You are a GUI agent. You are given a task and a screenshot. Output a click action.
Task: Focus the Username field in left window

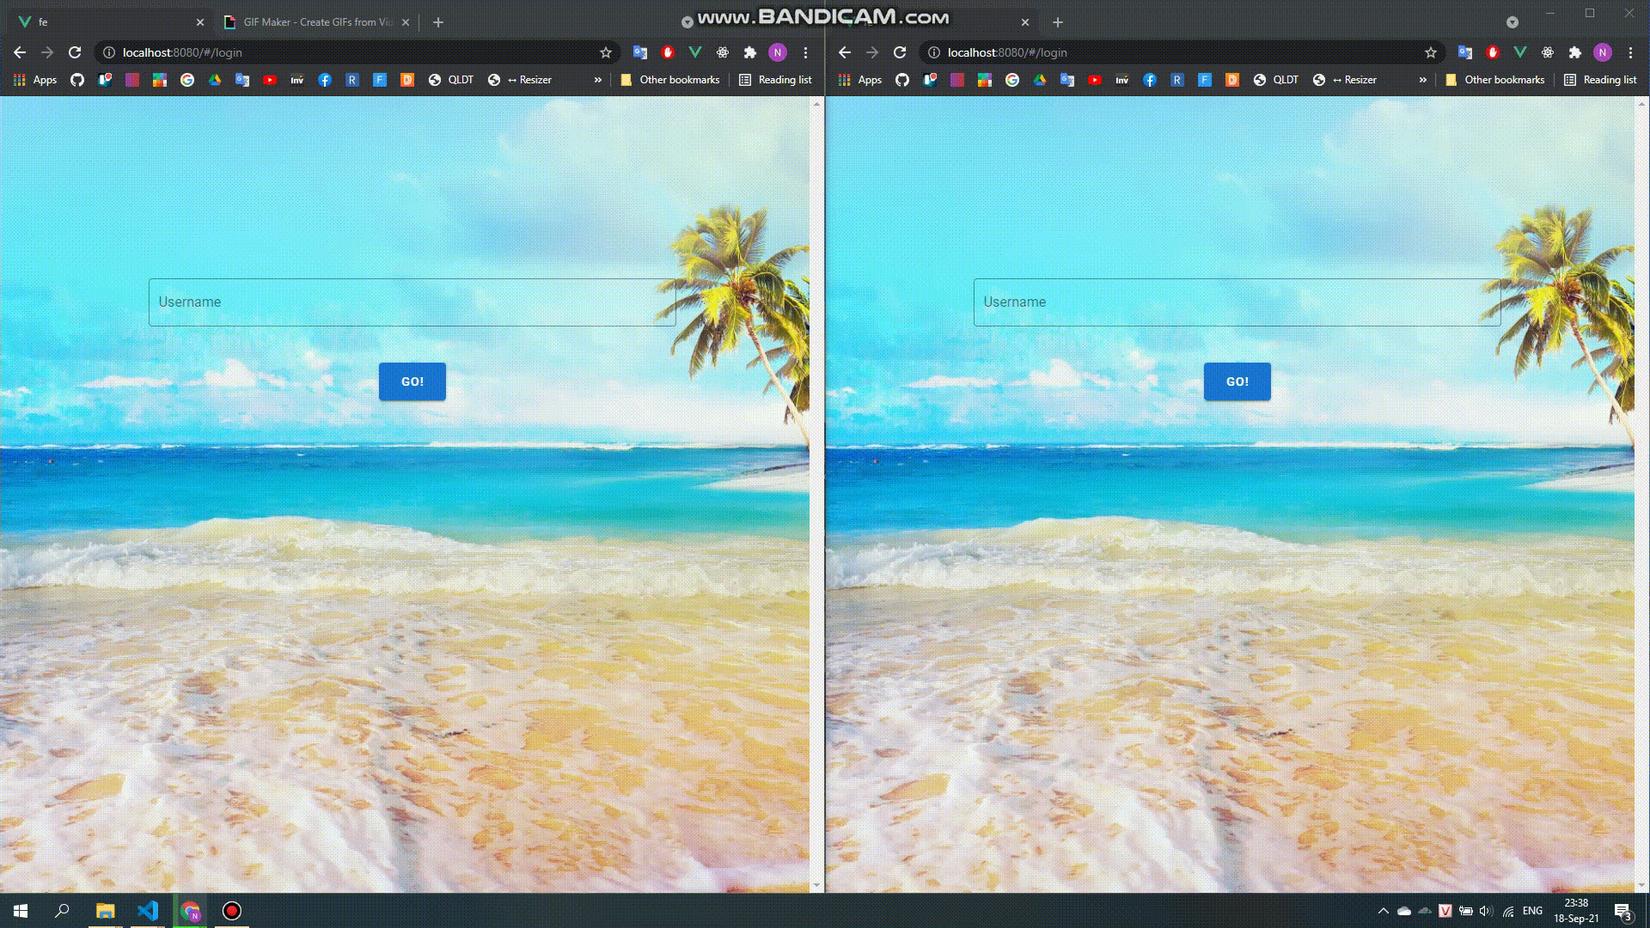(x=412, y=302)
